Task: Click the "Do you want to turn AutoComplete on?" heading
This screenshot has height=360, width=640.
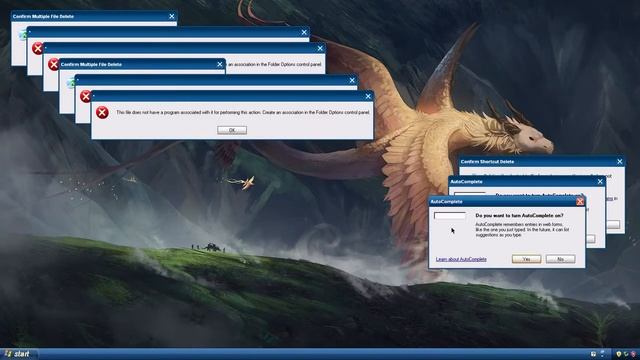Action: [x=519, y=215]
